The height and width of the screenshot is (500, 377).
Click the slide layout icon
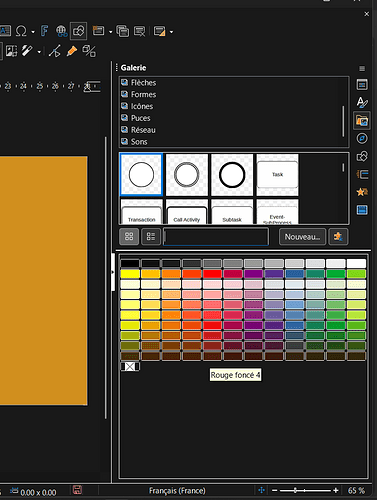tap(160, 31)
